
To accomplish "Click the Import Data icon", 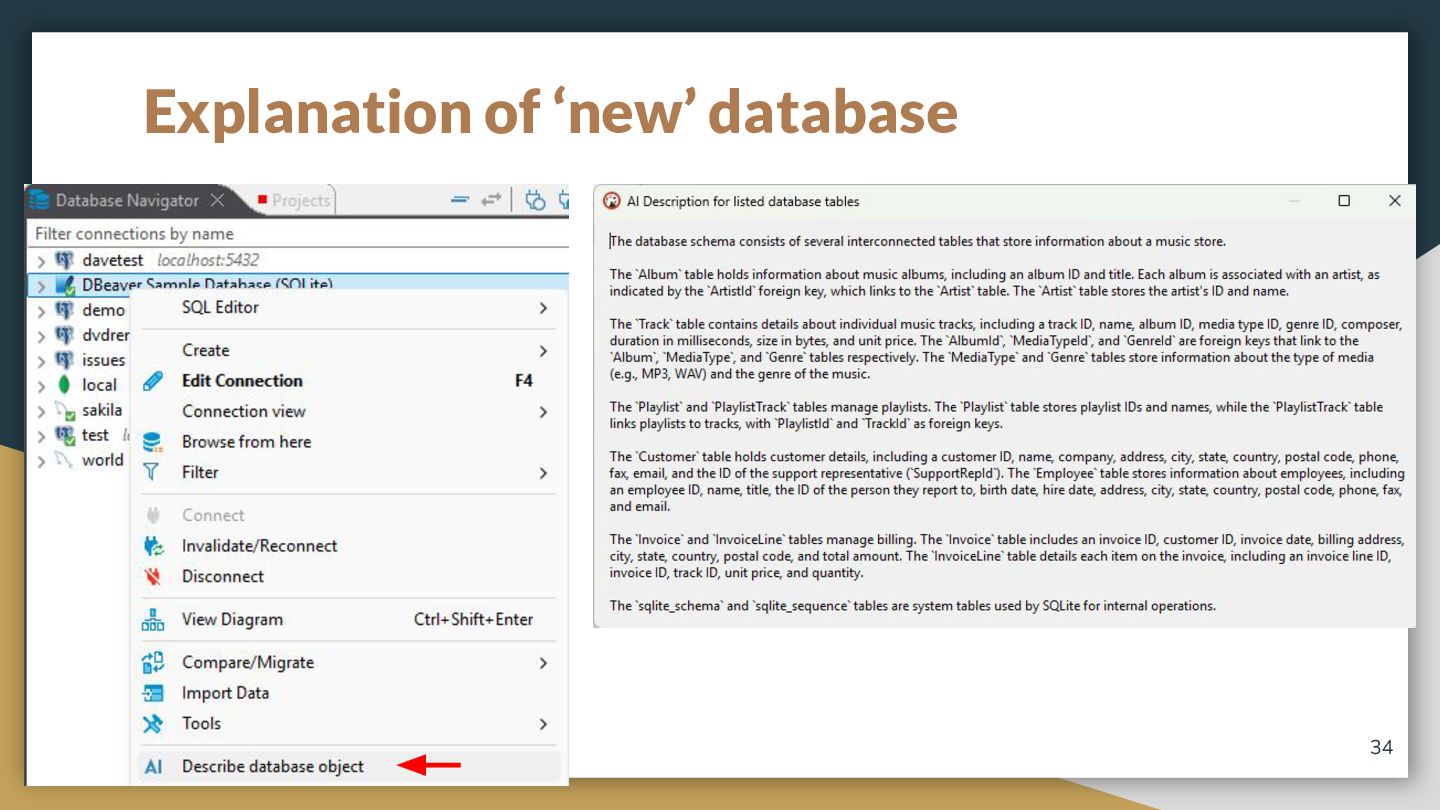I will click(153, 693).
